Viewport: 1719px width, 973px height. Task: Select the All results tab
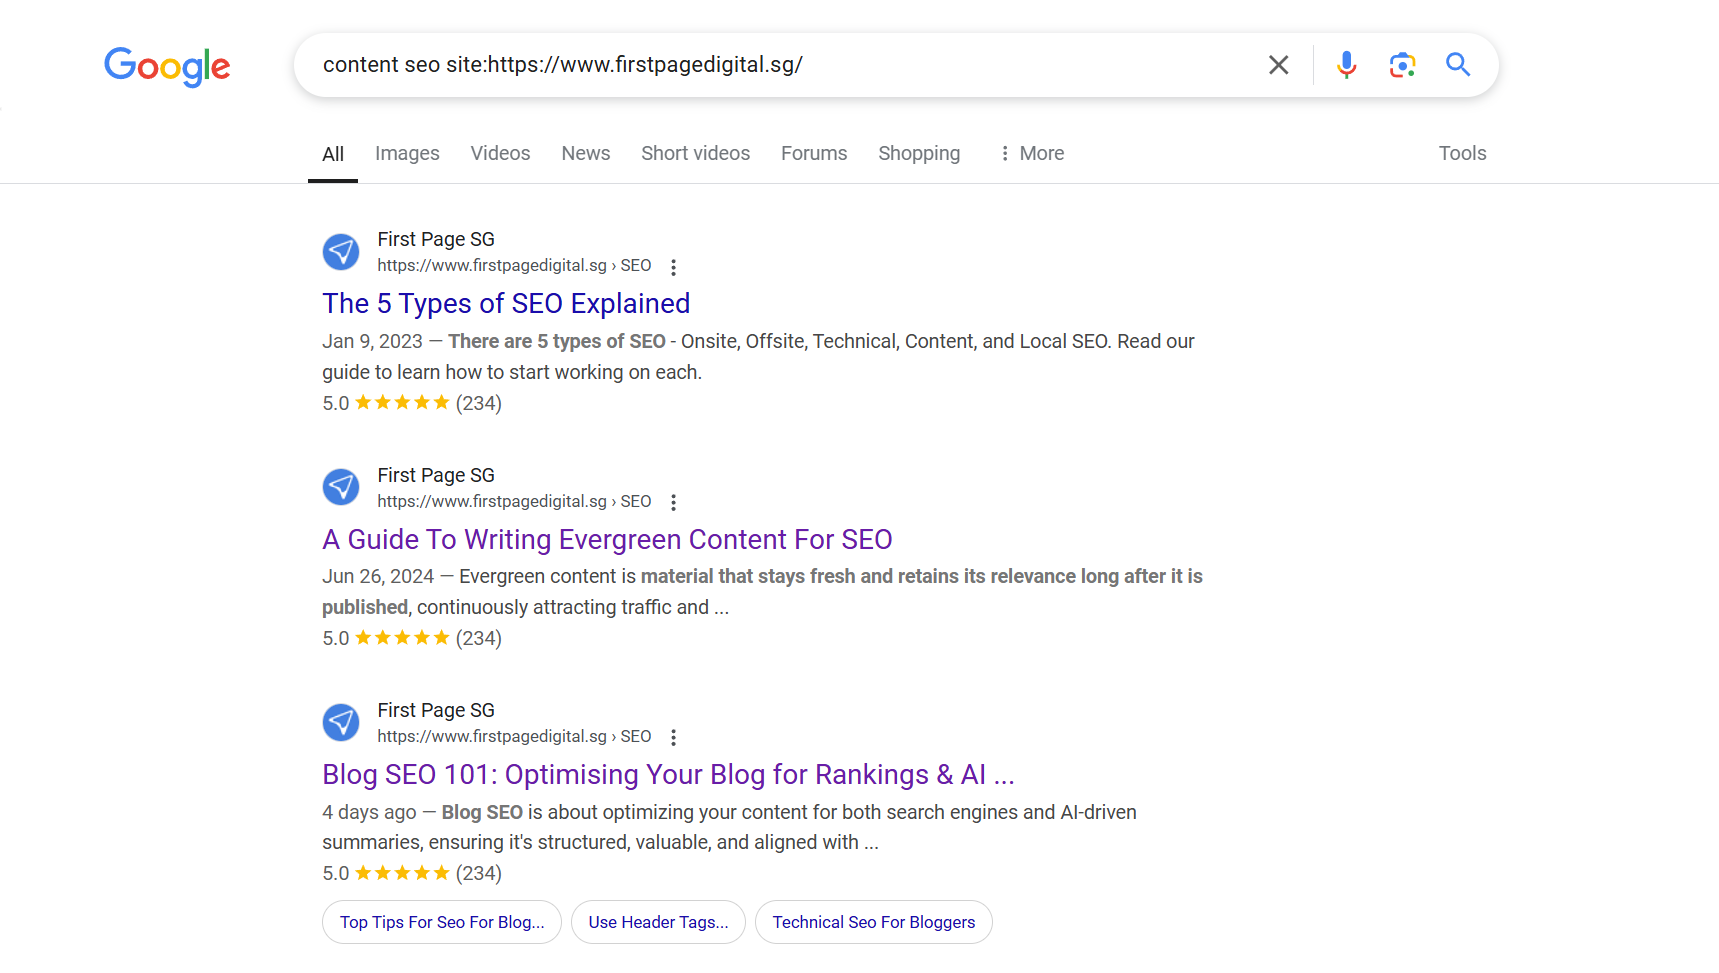click(x=333, y=154)
